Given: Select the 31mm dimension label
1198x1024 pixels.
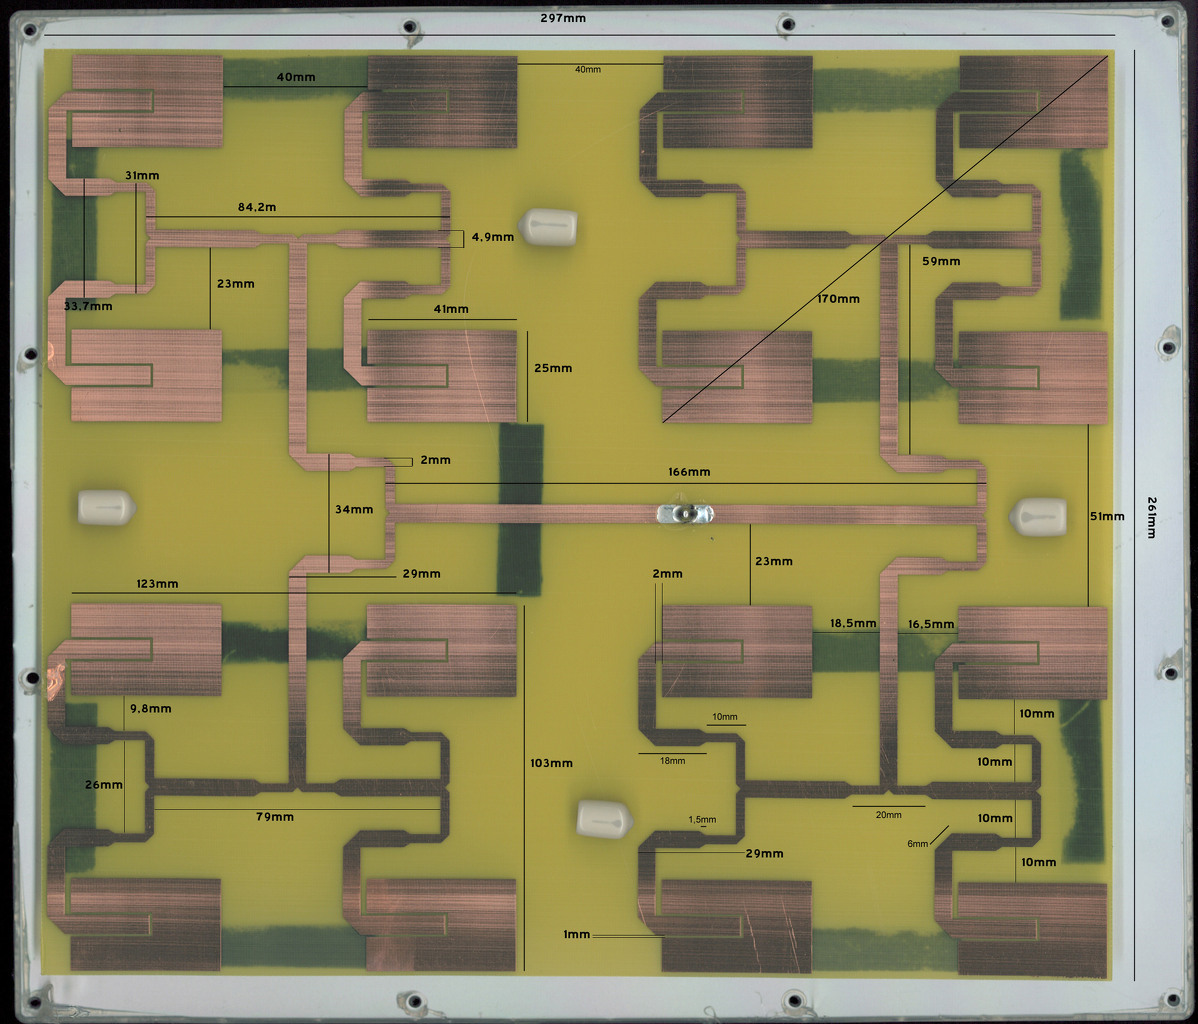Looking at the screenshot, I should (x=142, y=175).
